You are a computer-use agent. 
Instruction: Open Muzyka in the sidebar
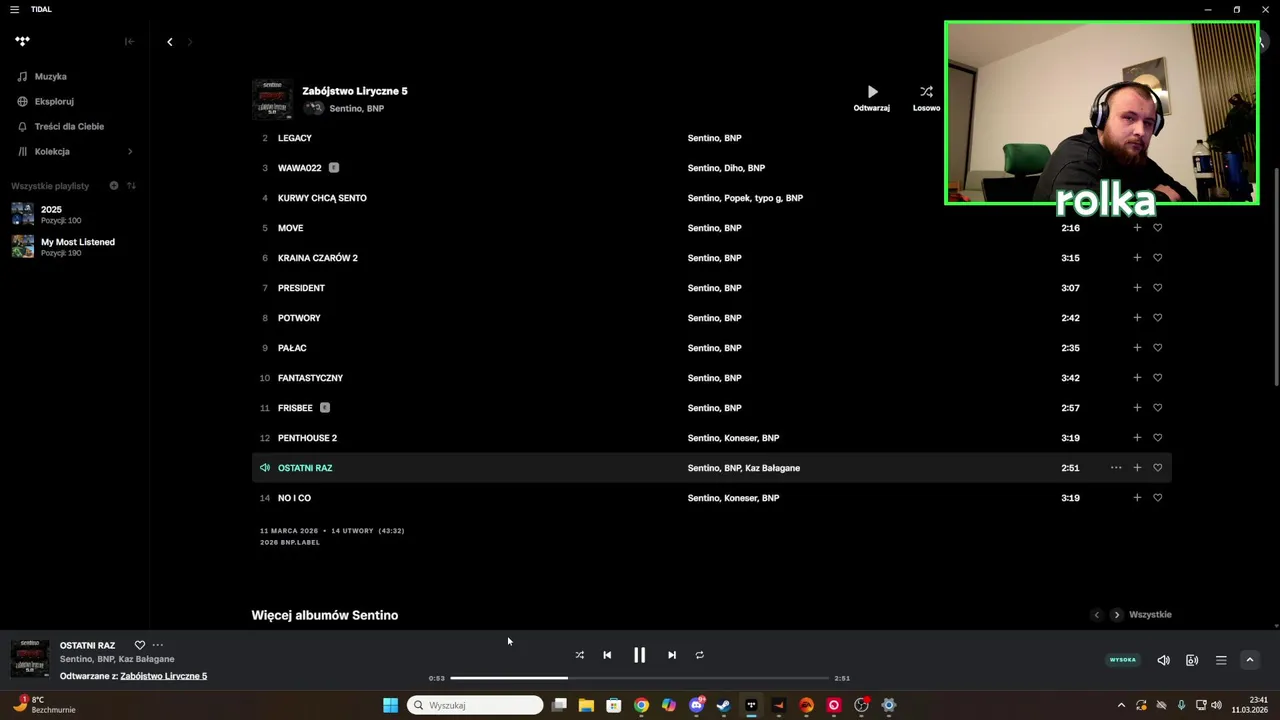tap(51, 76)
